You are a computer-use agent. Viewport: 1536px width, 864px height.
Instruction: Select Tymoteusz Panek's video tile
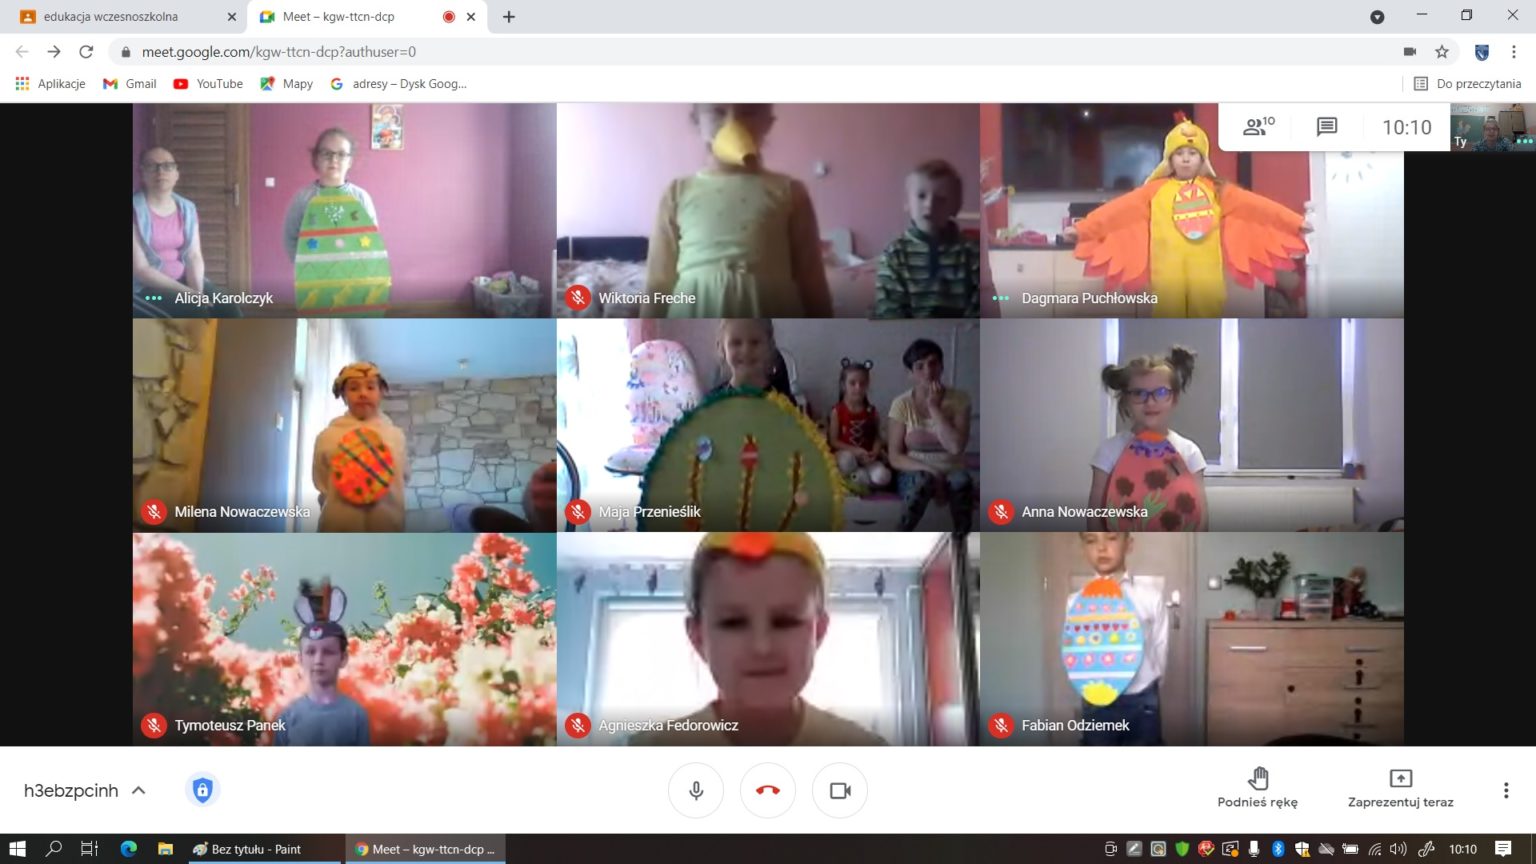(x=345, y=639)
